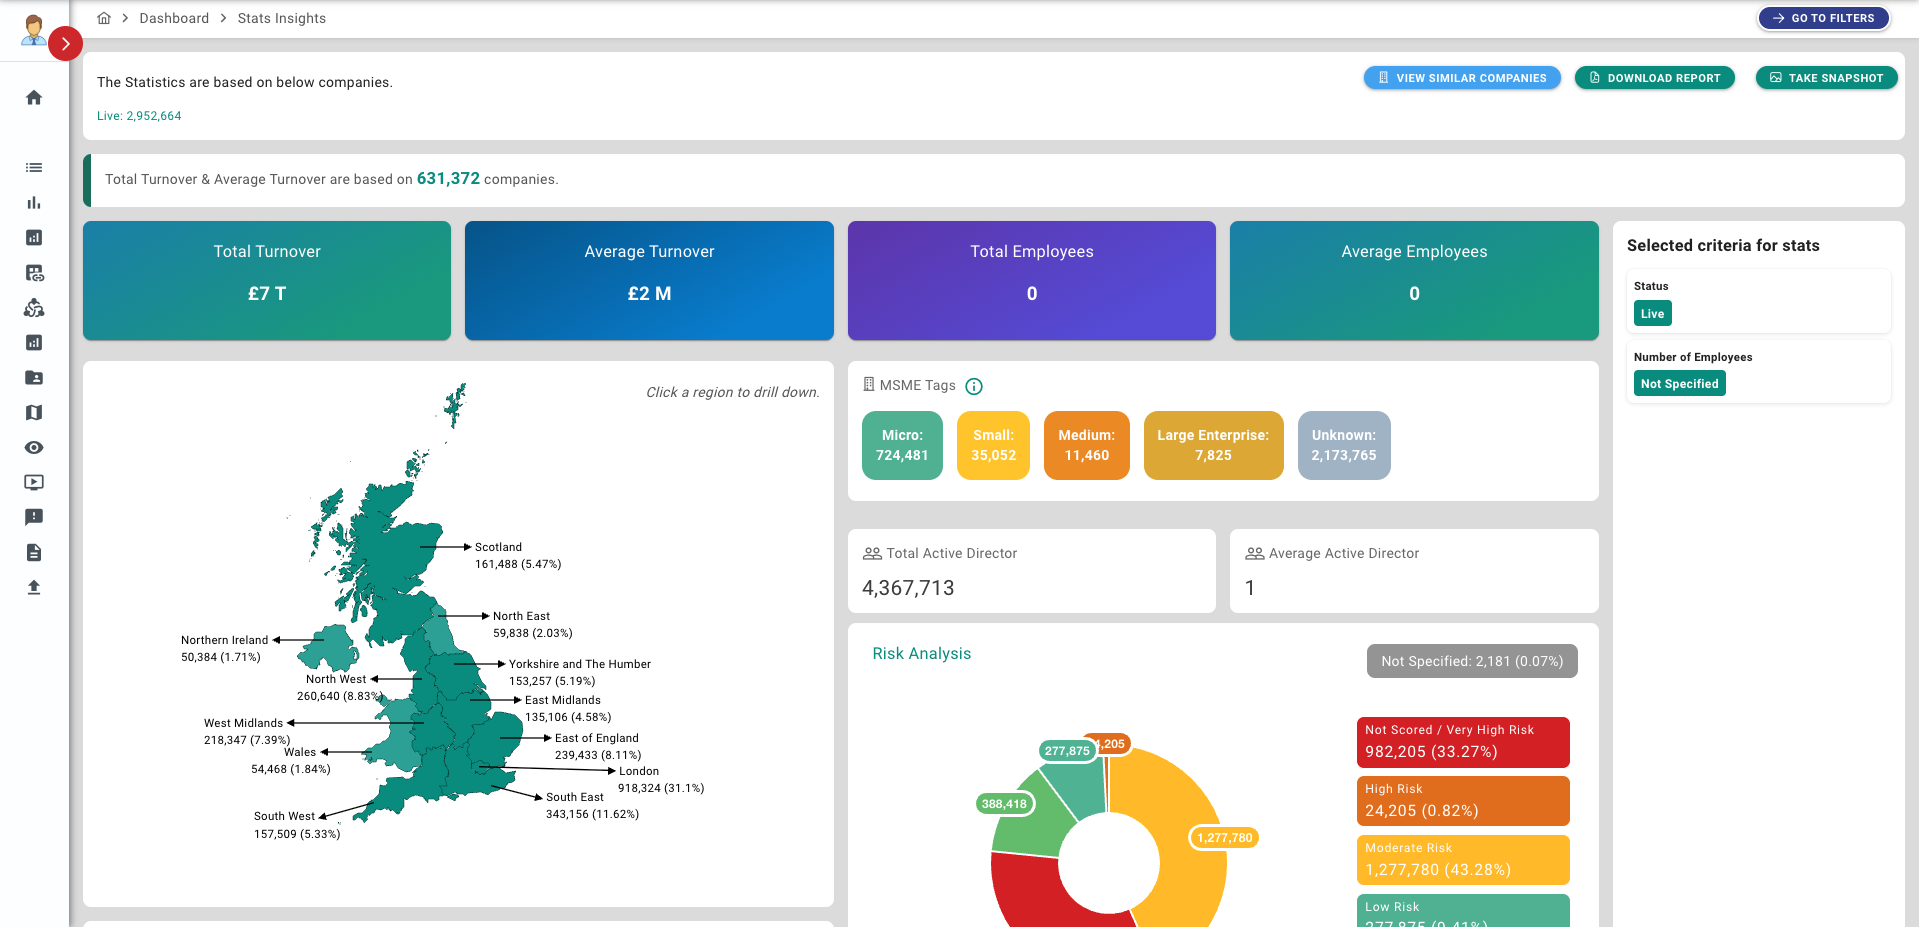Open the linked save sidebar icon
Viewport: 1919px width, 927px height.
34,273
